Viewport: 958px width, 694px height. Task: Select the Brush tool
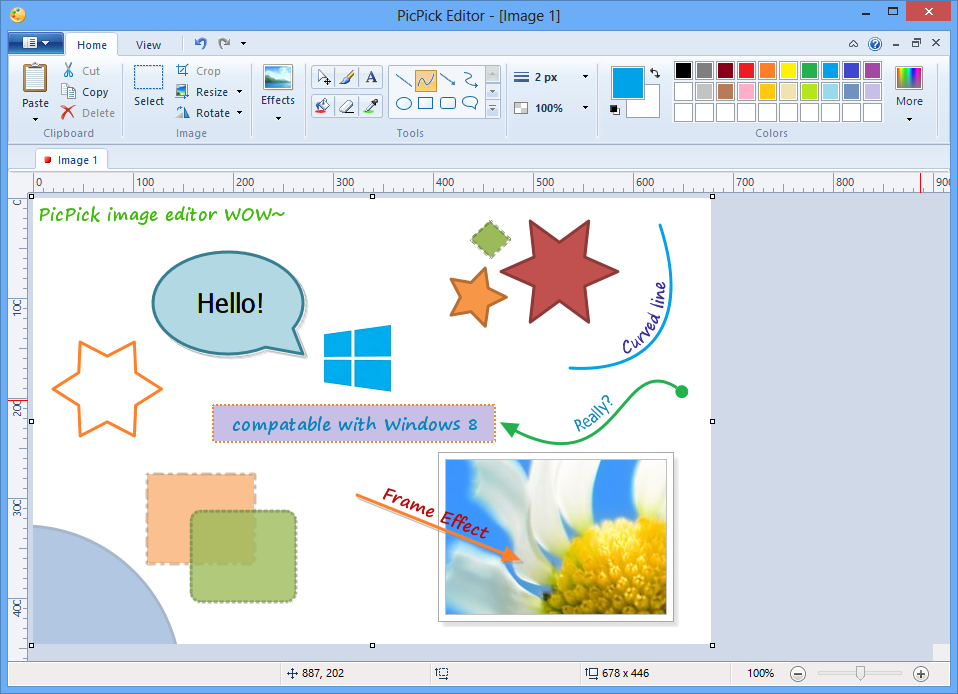coord(347,78)
